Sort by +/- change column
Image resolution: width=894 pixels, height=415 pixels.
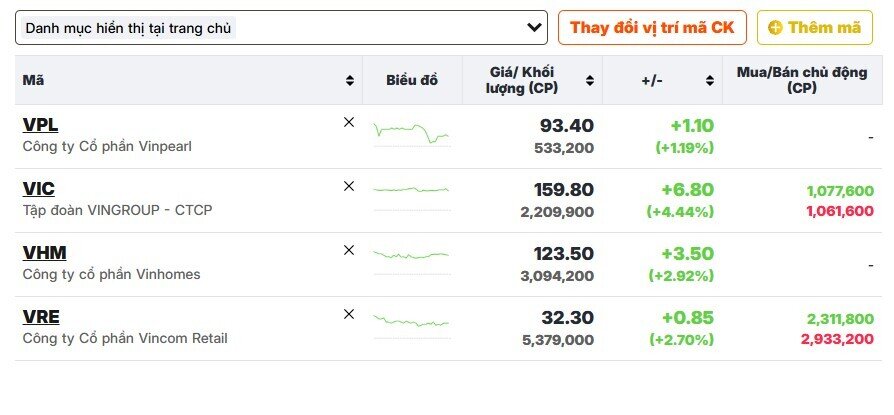point(709,80)
